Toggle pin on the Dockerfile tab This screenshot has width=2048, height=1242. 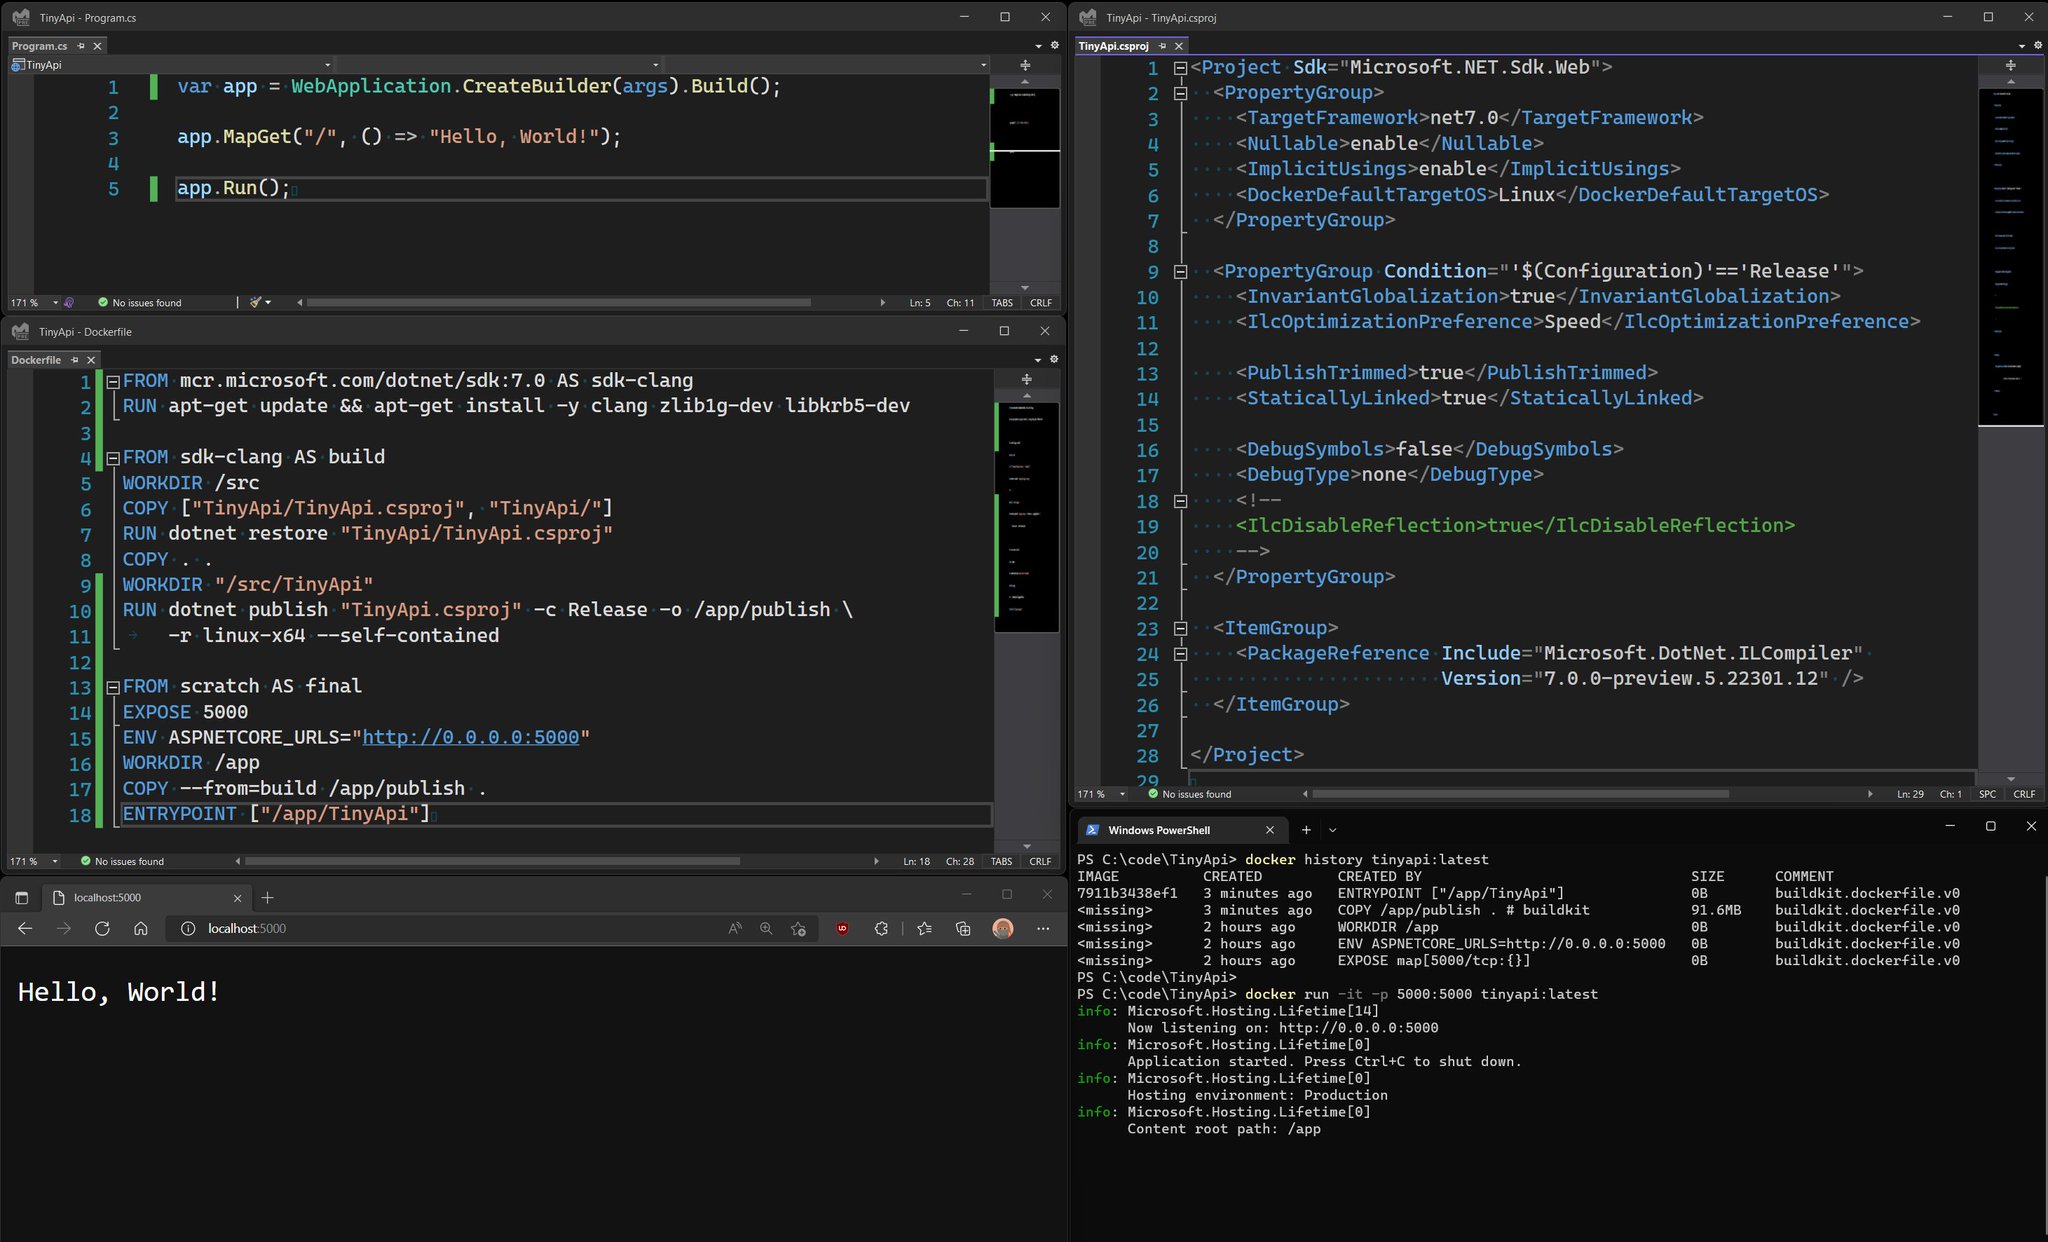[x=74, y=360]
